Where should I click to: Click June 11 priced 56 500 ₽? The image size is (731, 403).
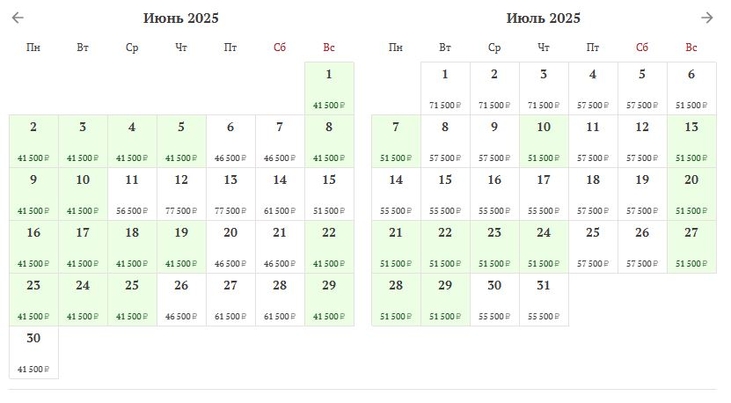tap(132, 194)
